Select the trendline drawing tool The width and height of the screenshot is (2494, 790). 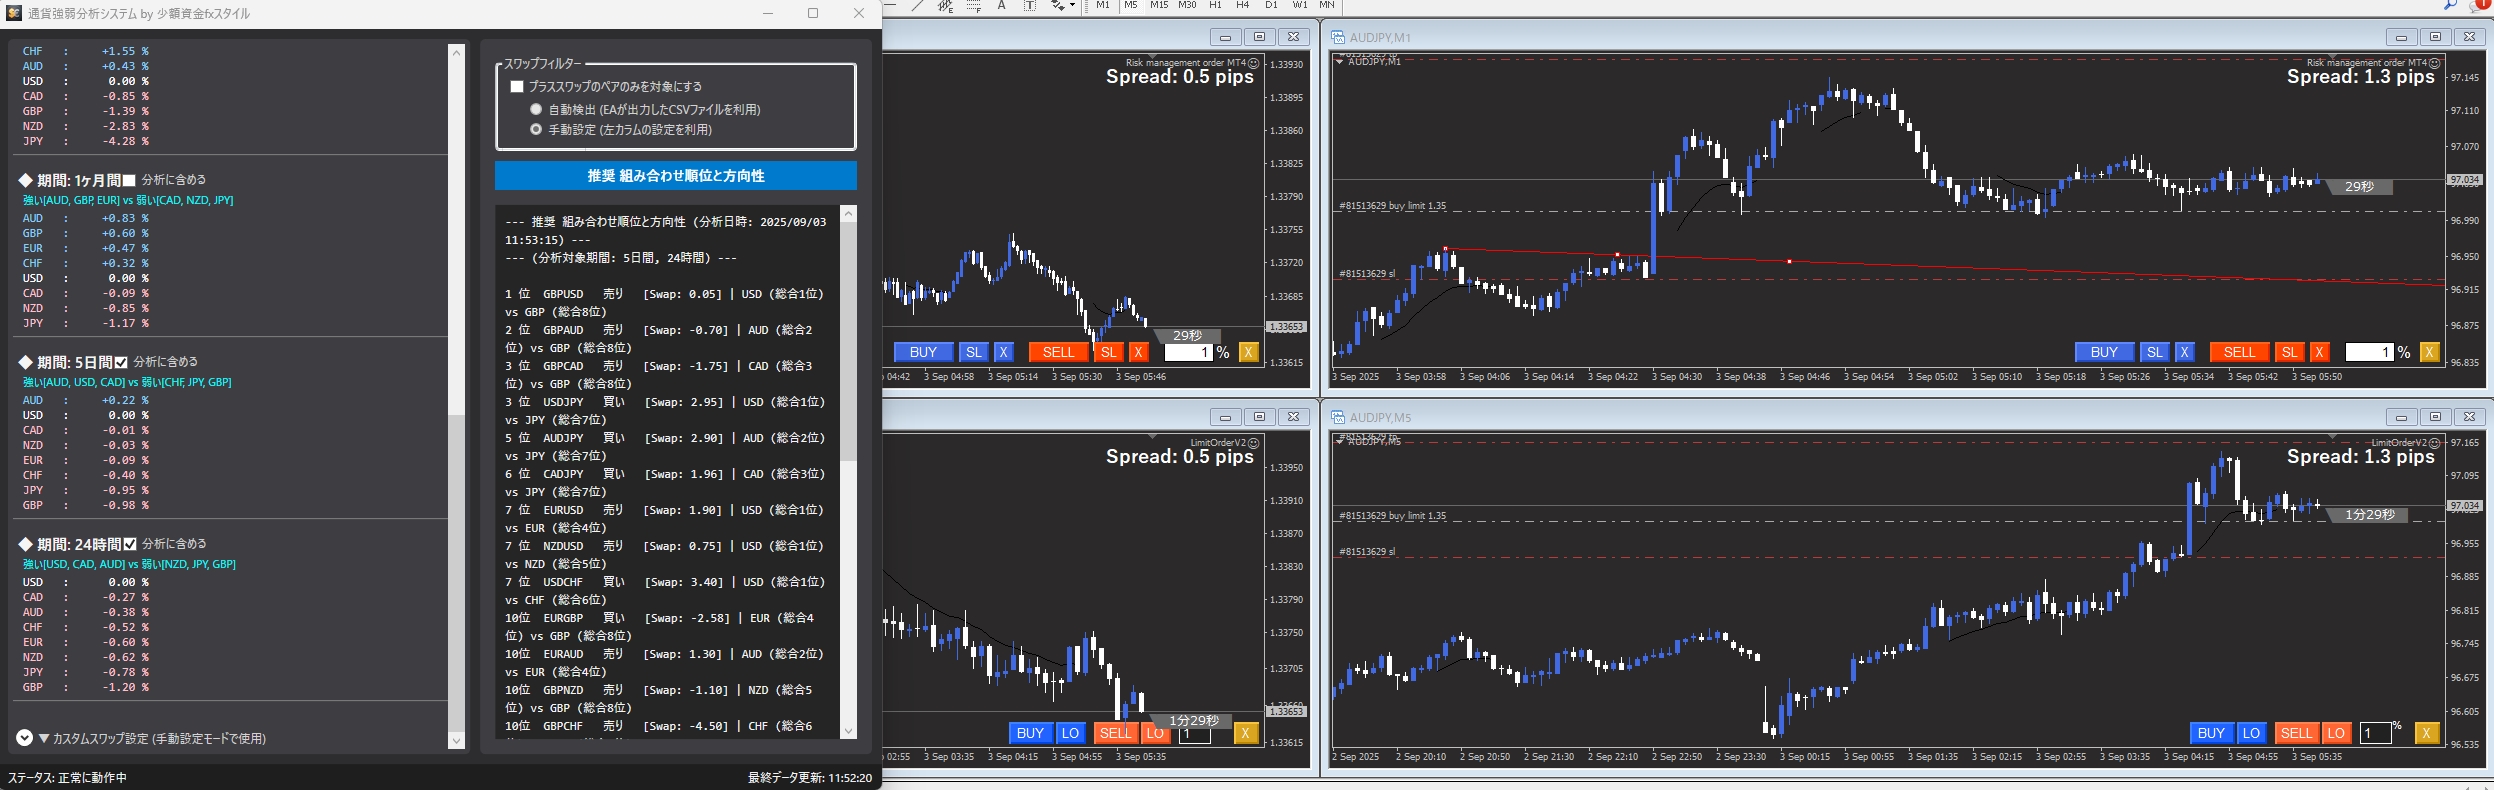(x=917, y=6)
